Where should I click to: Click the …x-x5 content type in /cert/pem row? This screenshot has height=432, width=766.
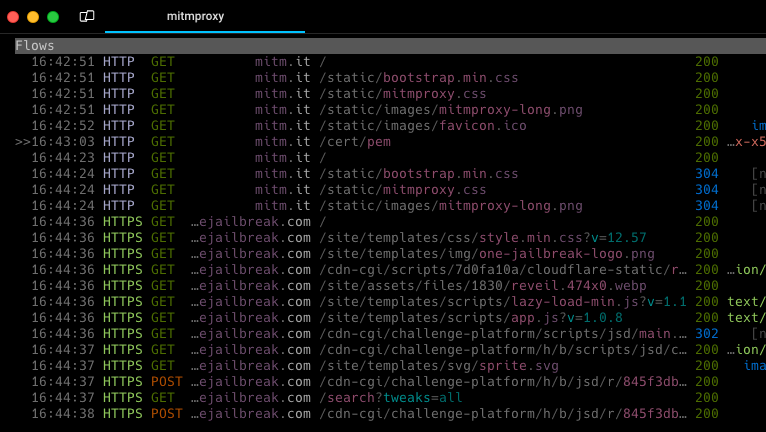(x=746, y=142)
